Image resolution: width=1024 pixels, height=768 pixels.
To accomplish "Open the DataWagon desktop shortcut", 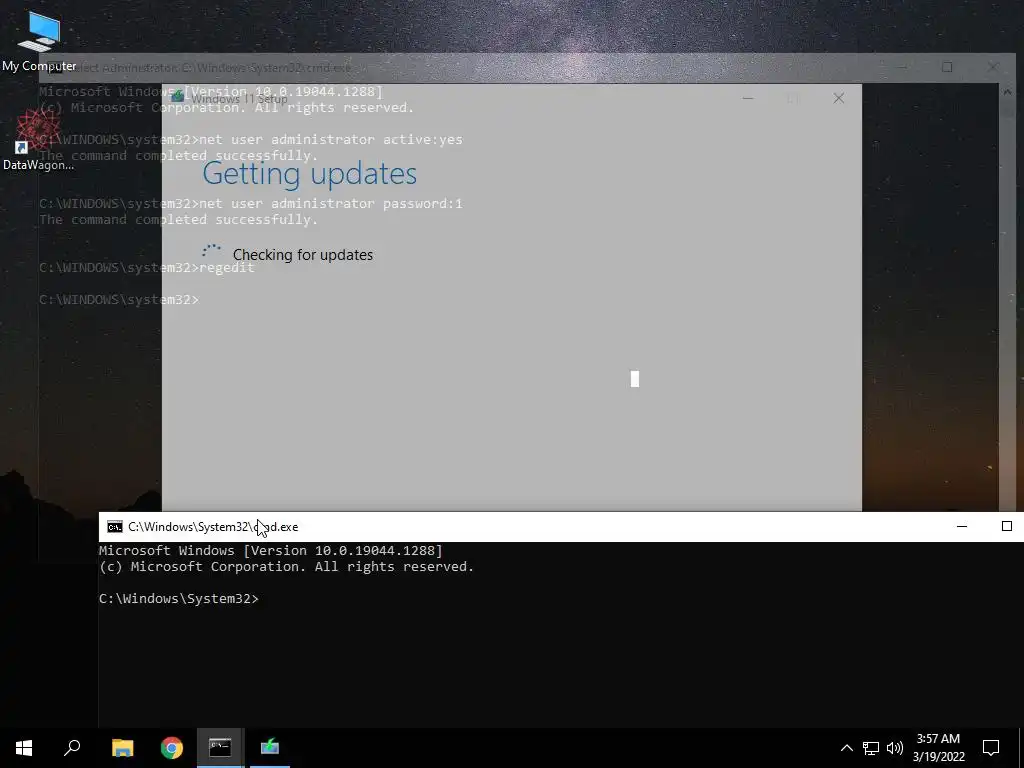I will click(x=38, y=140).
